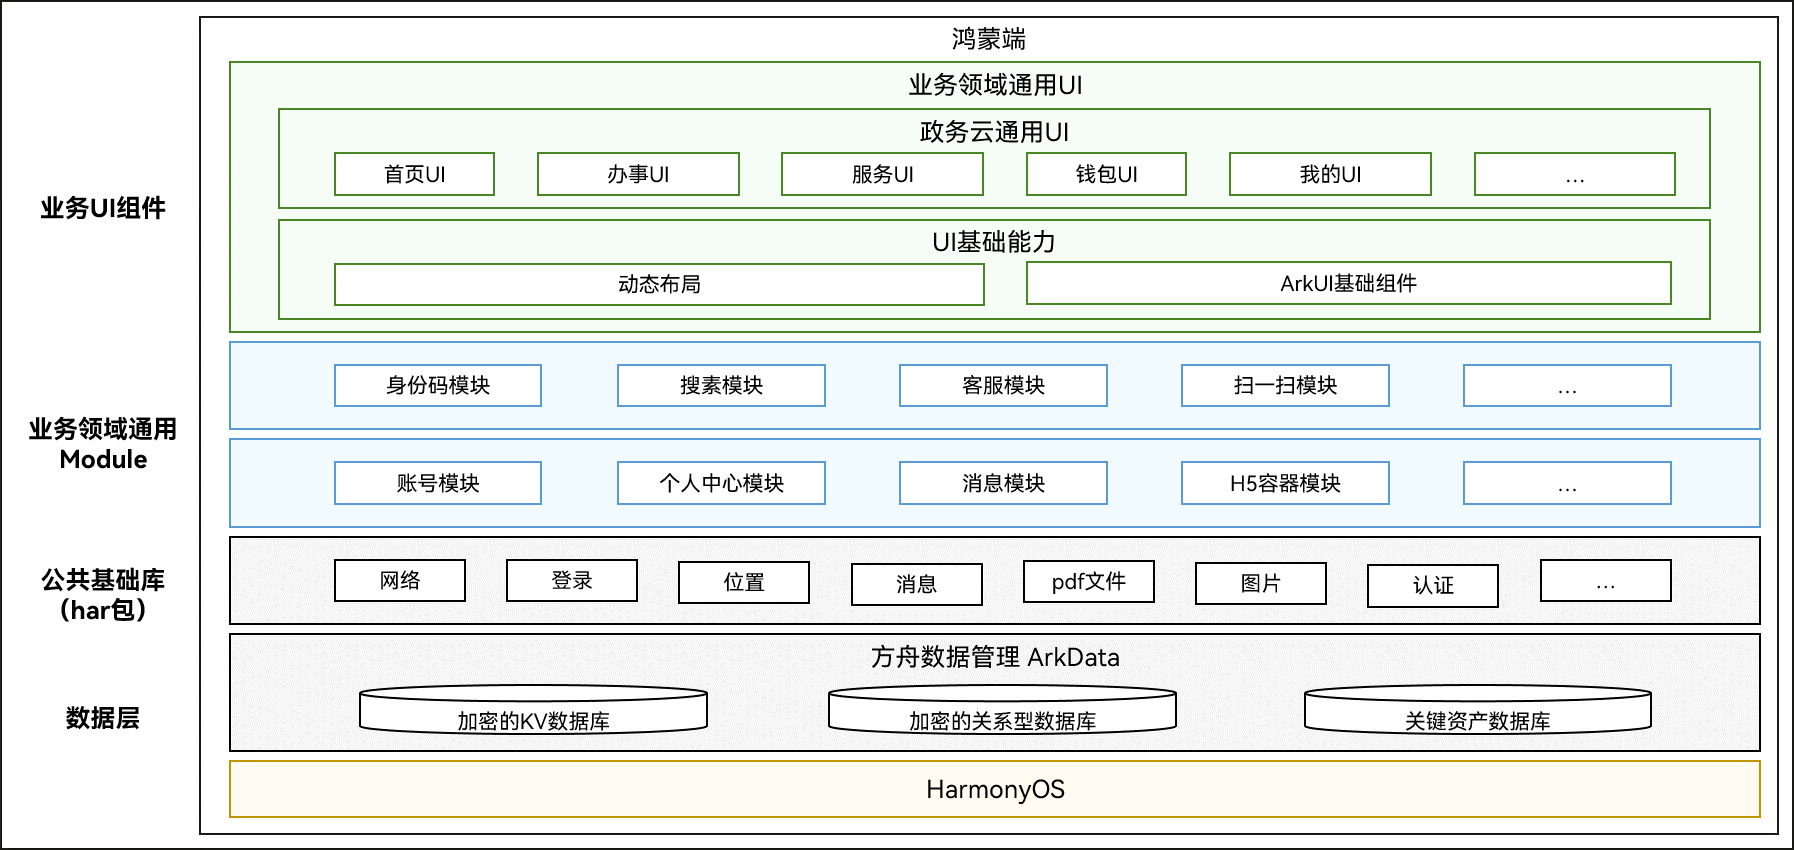This screenshot has height=850, width=1794.
Task: Click the 鸿蒙端 title
Action: [x=989, y=39]
